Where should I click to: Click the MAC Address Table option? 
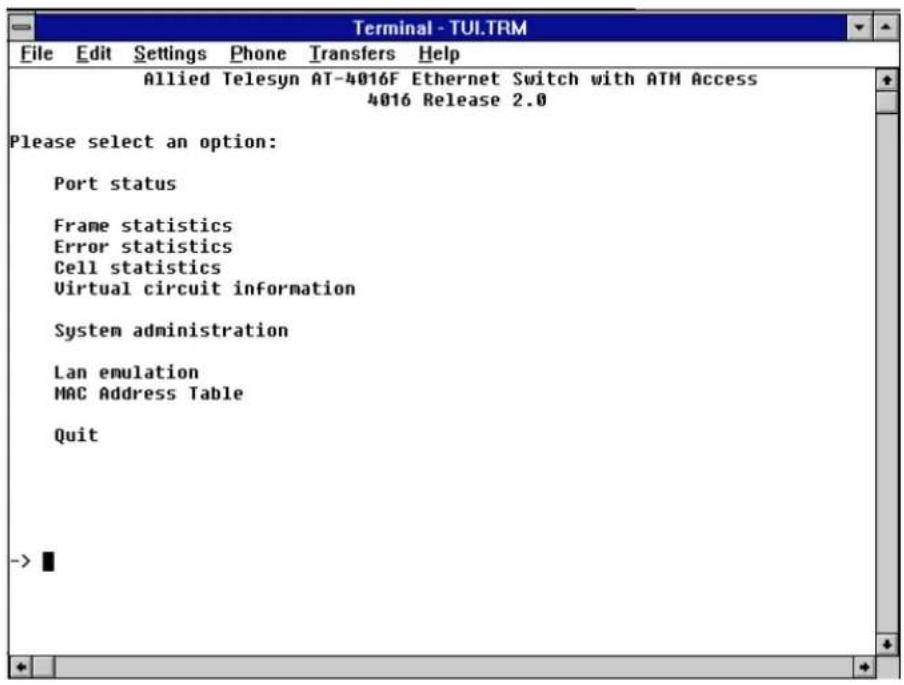[149, 393]
